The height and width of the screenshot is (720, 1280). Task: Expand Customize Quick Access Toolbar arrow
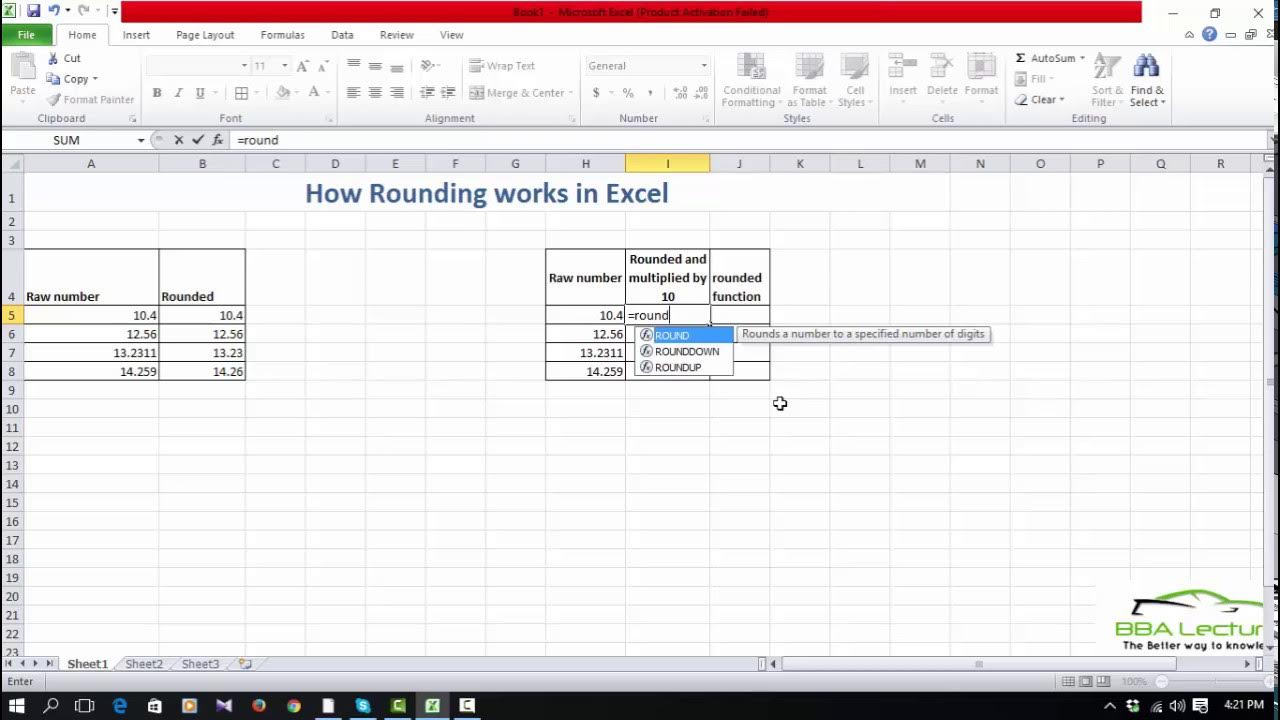tap(114, 12)
